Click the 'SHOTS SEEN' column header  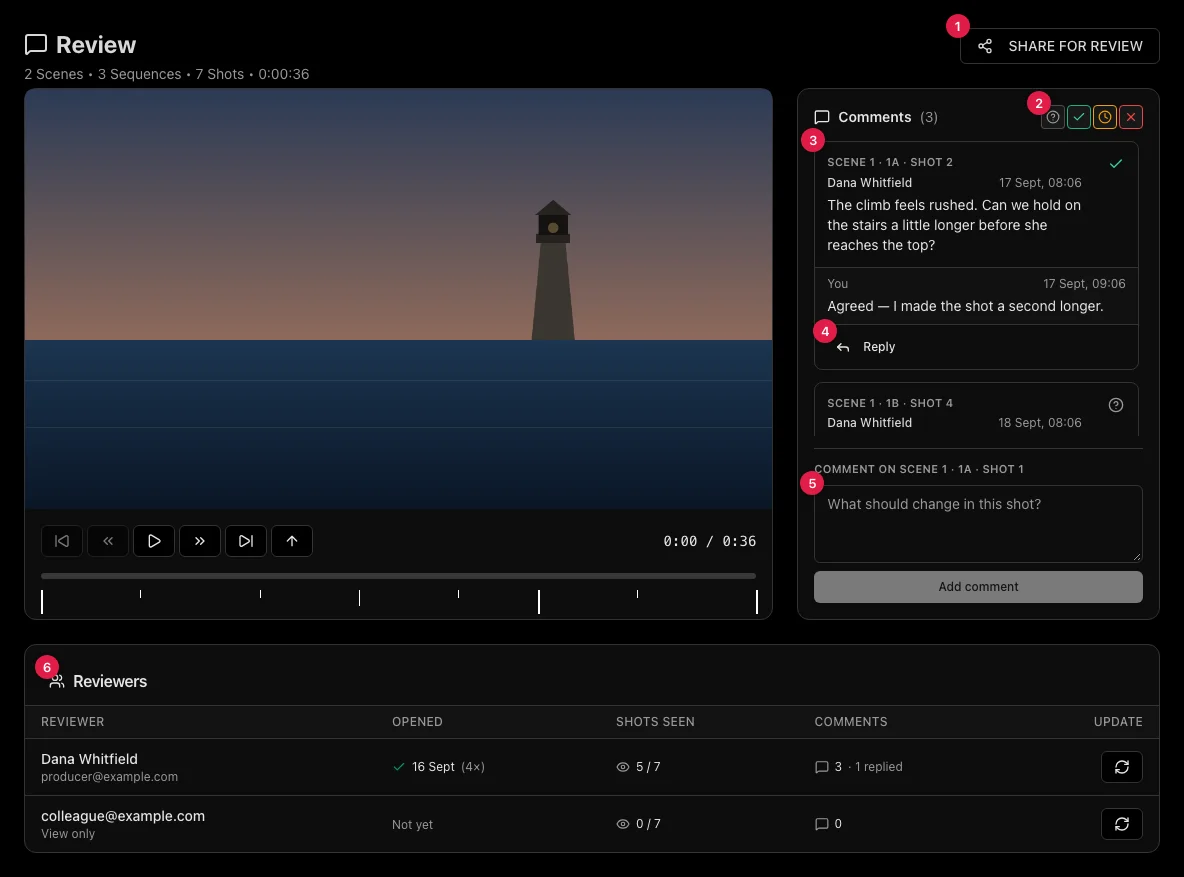pyautogui.click(x=655, y=721)
